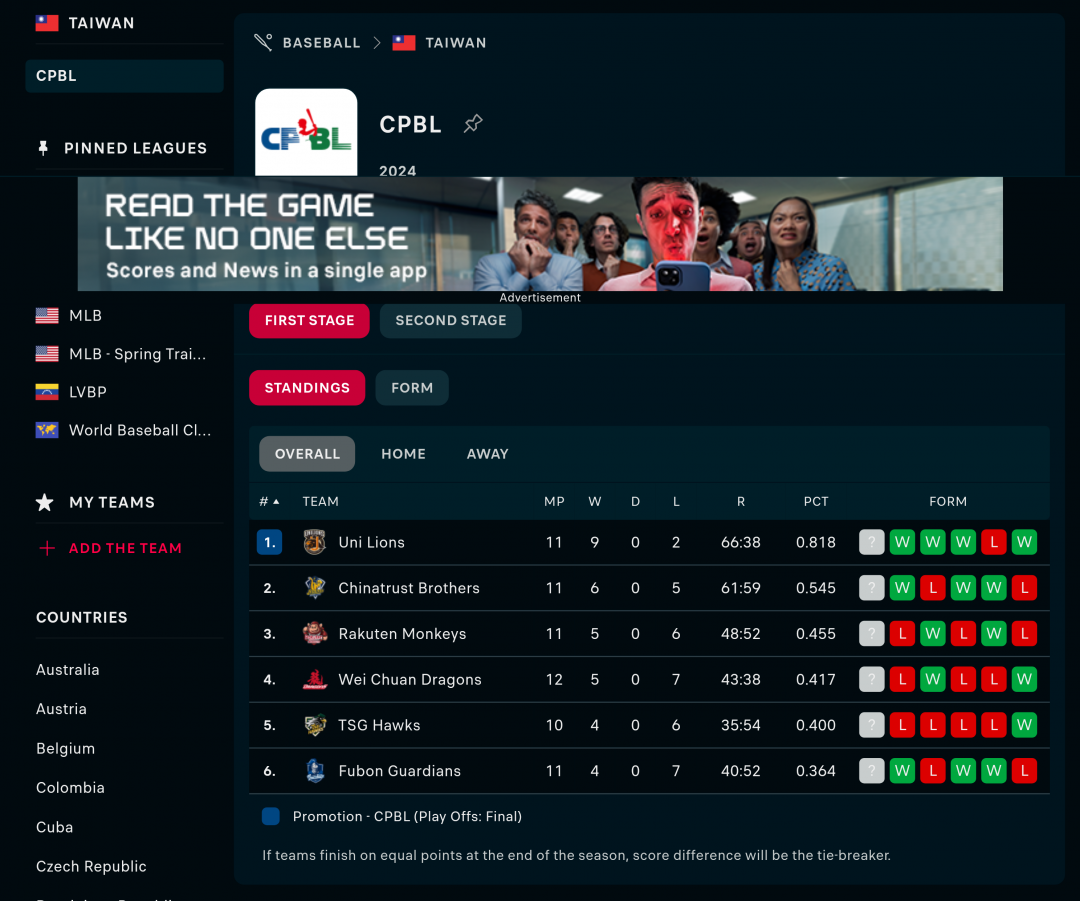Click the flag next to MLB - Spring Training
Image resolution: width=1080 pixels, height=901 pixels.
pos(47,354)
